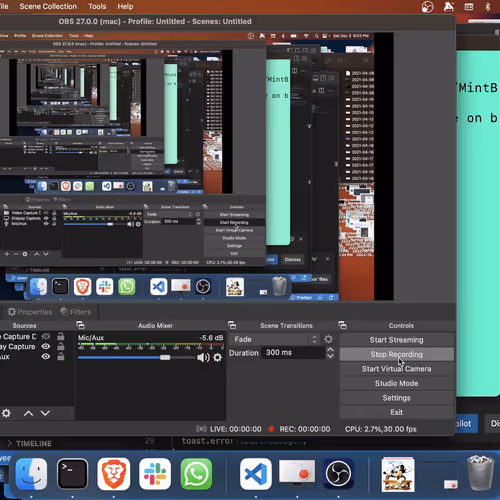Click Stop Recording button
The image size is (500, 500).
tap(397, 354)
